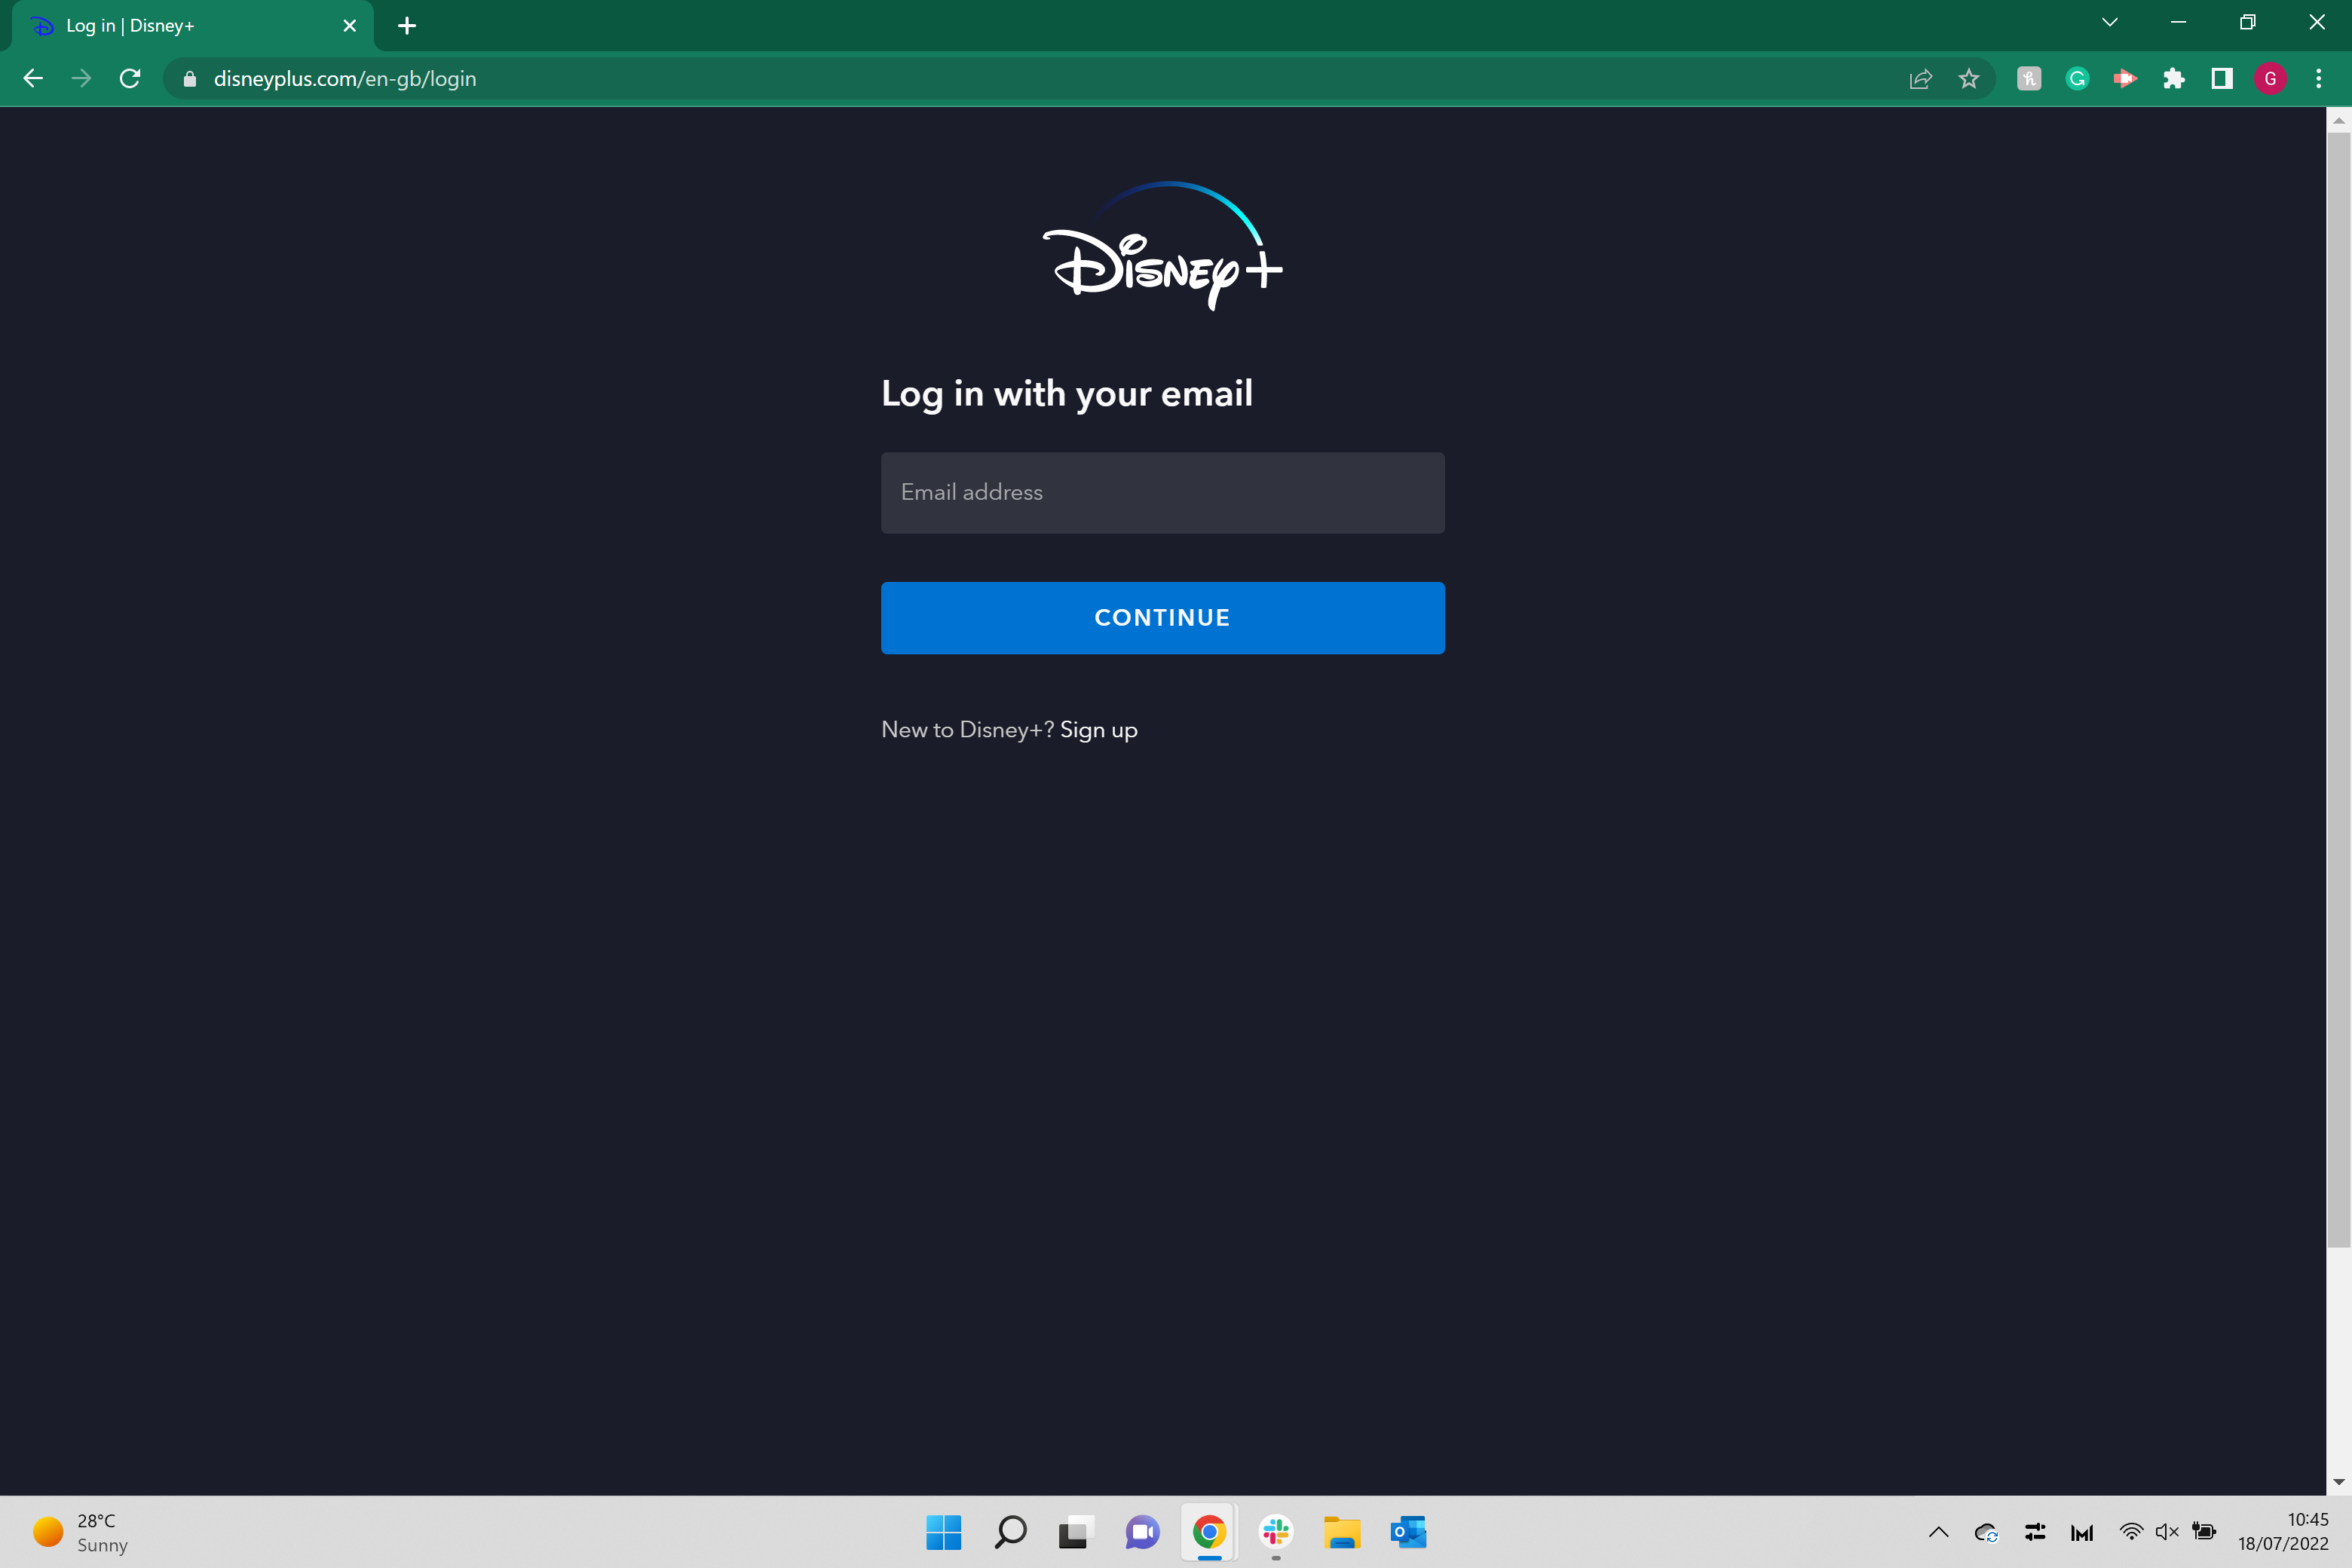Open a new browser tab
This screenshot has width=2352, height=1568.
pos(406,26)
